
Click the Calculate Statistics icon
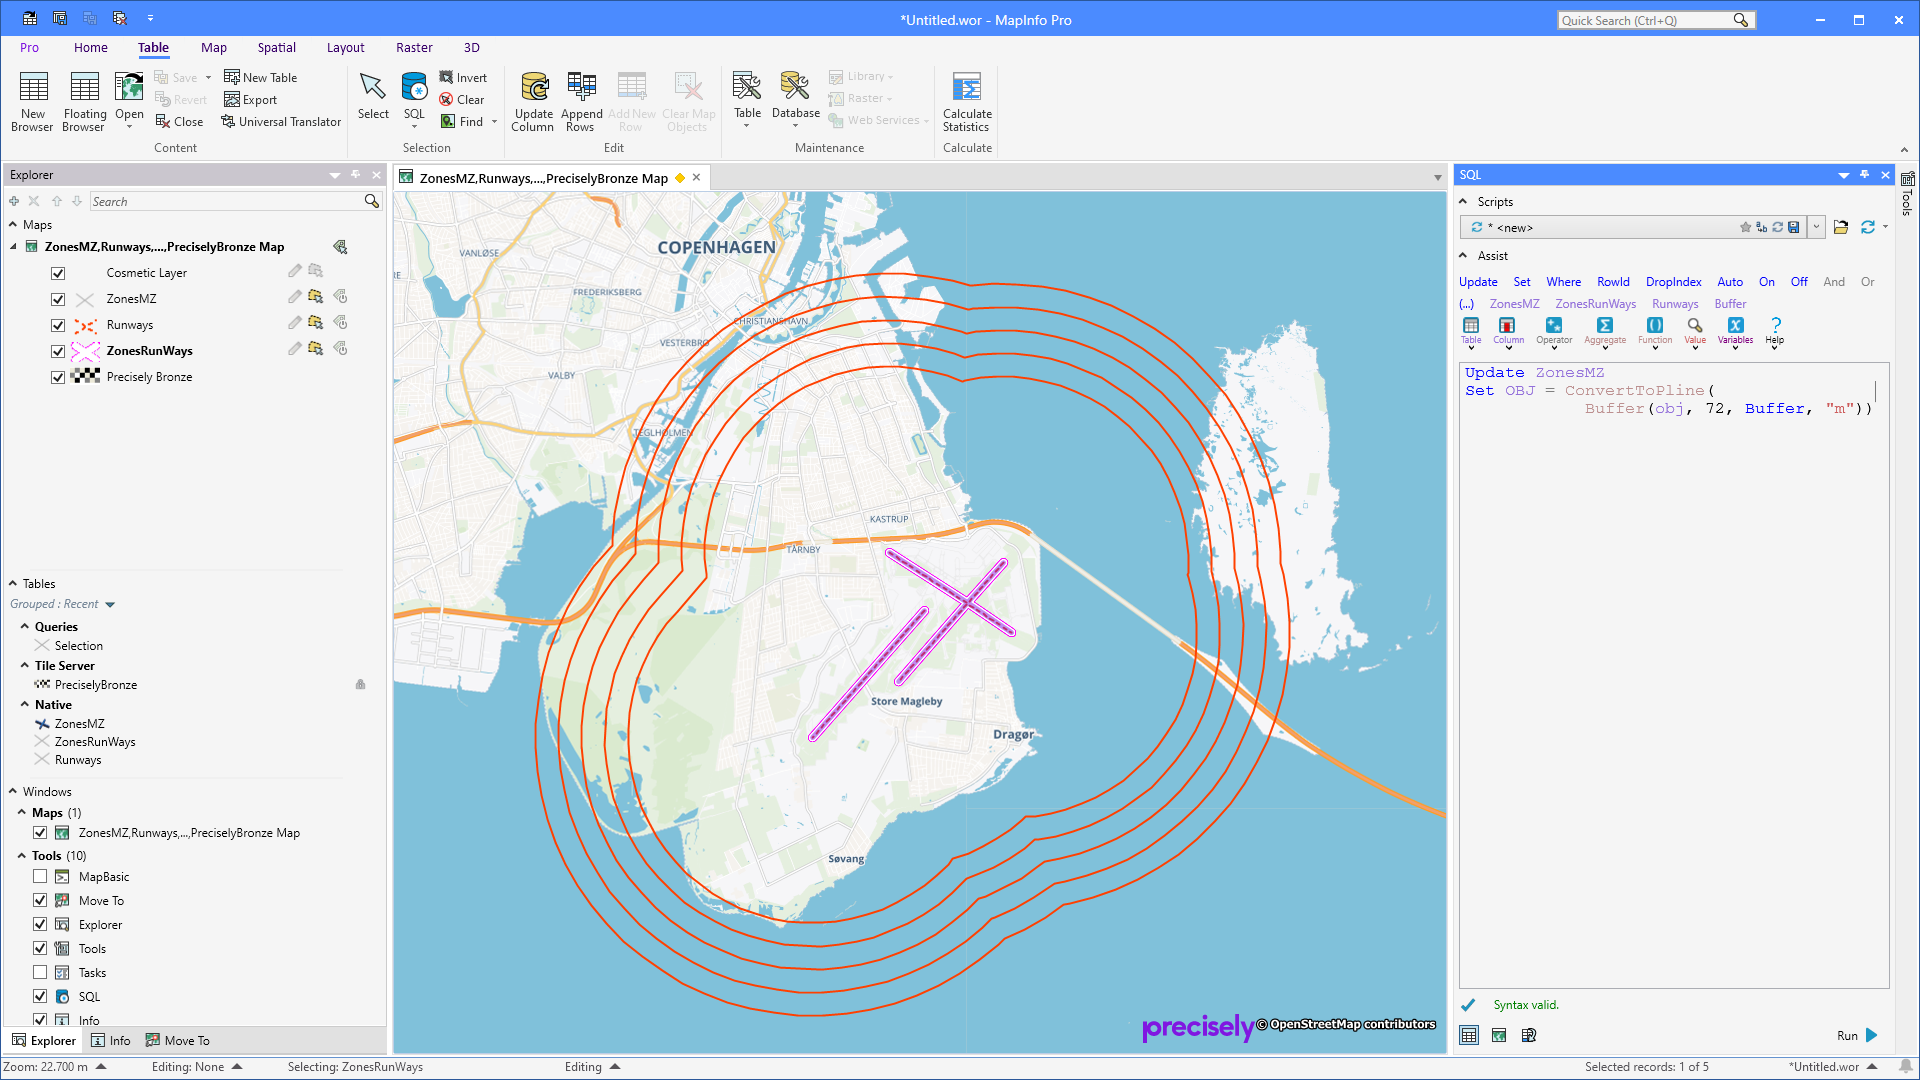pyautogui.click(x=966, y=100)
